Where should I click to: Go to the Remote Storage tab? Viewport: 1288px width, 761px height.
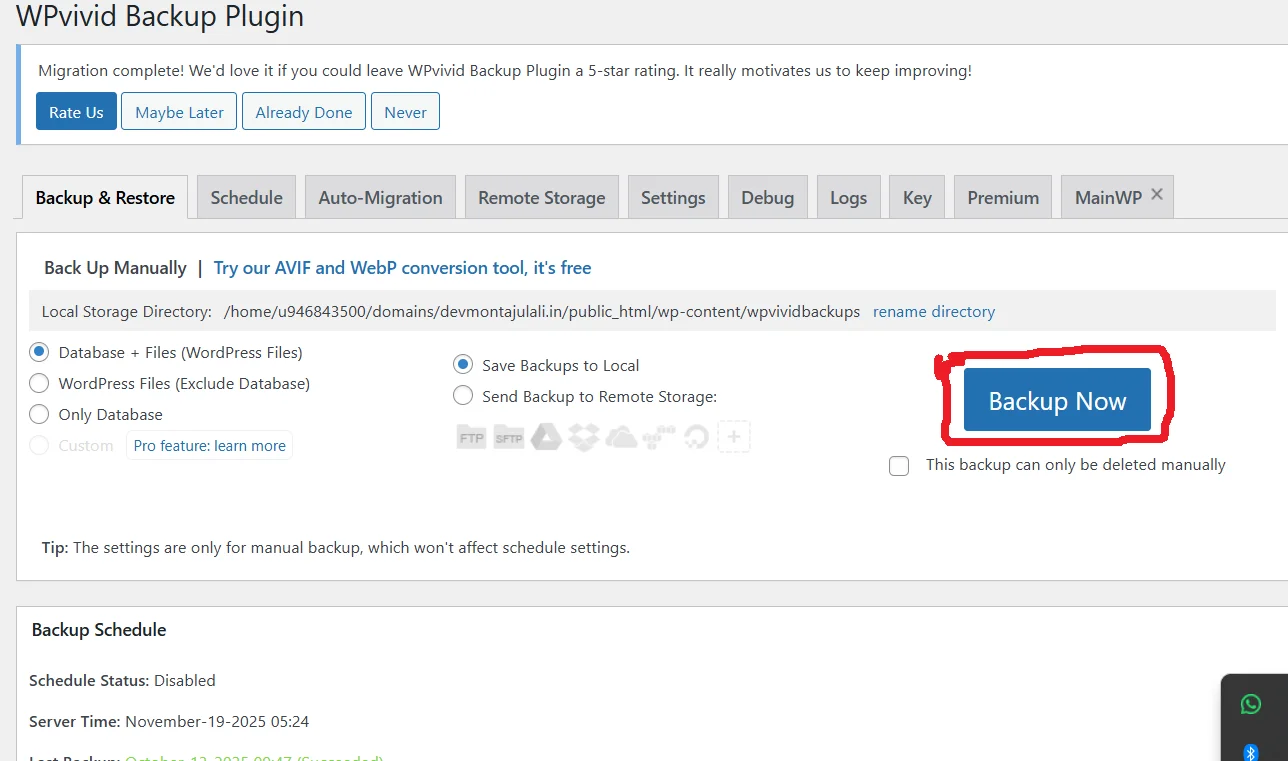(542, 197)
